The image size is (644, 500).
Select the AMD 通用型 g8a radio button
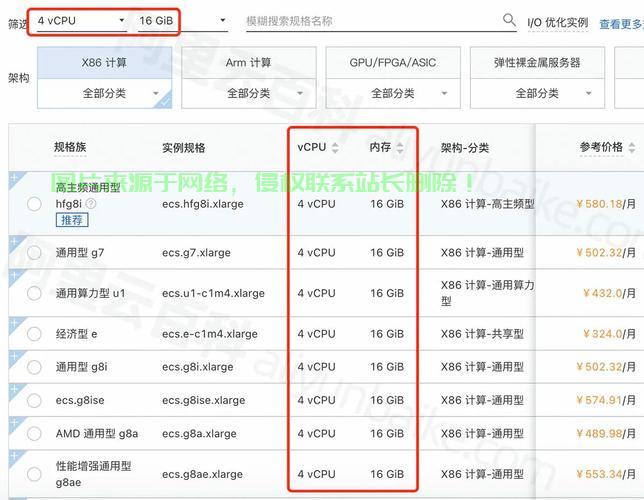tap(34, 433)
